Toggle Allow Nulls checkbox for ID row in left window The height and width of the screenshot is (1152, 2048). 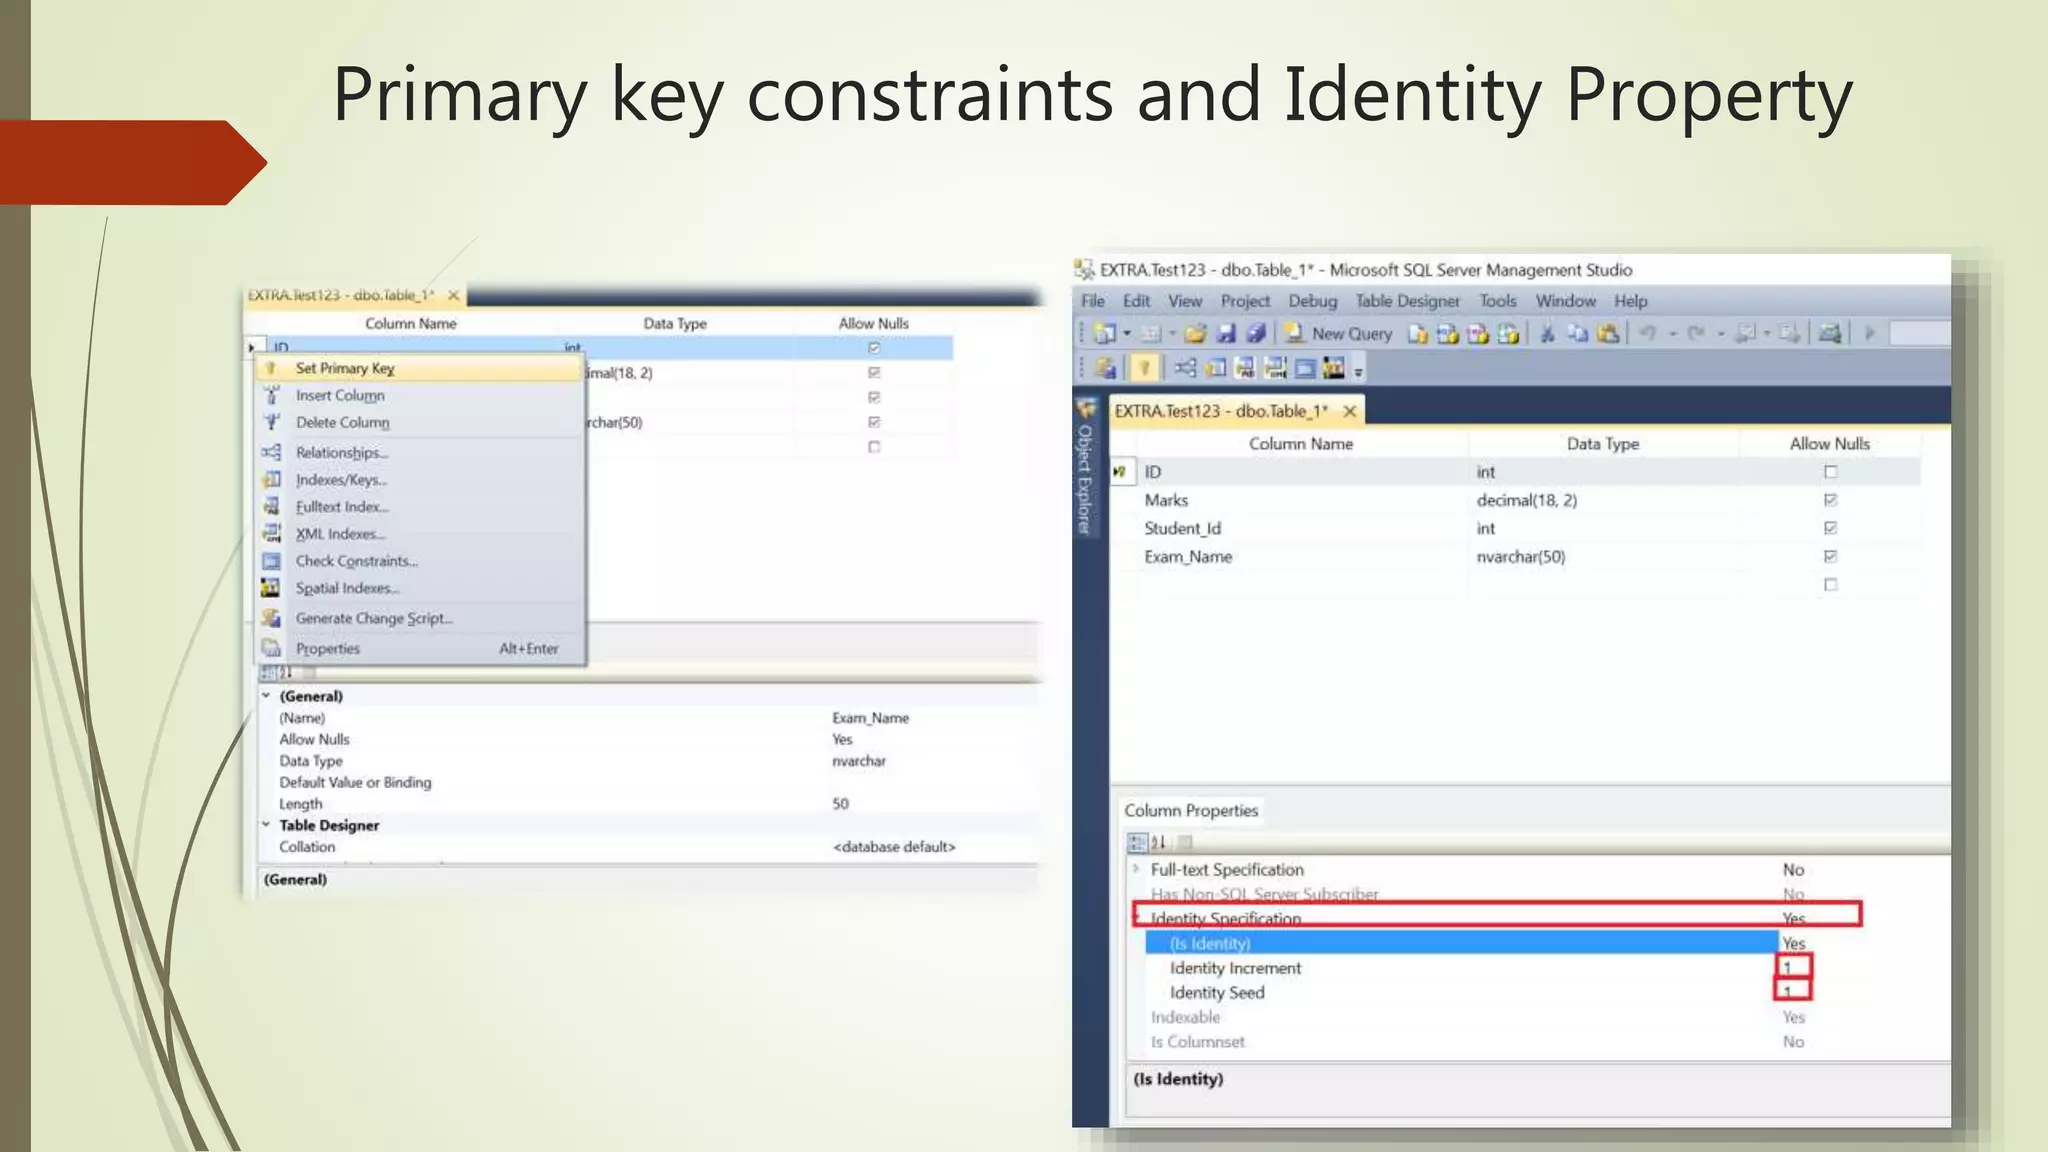(x=874, y=348)
